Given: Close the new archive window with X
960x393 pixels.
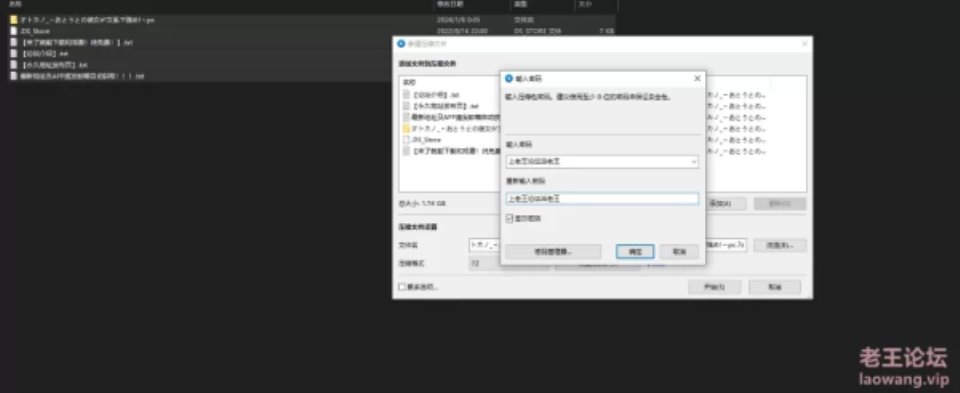Looking at the screenshot, I should 804,43.
